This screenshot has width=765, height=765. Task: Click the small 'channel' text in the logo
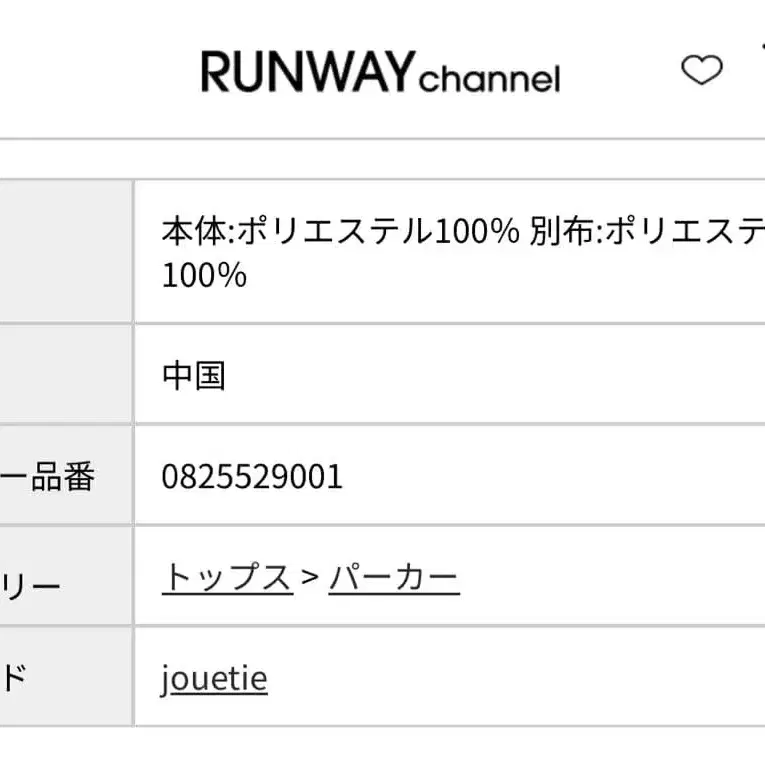pyautogui.click(x=489, y=78)
